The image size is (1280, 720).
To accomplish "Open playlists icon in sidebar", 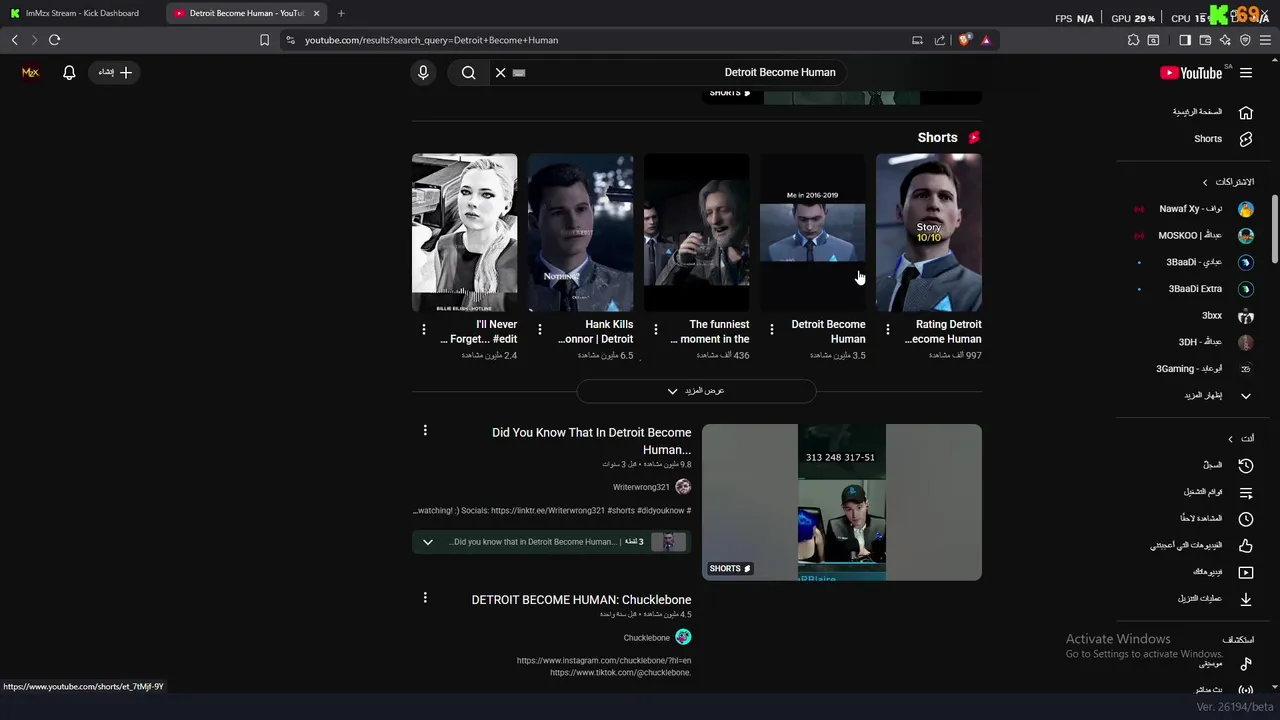I will [1246, 492].
